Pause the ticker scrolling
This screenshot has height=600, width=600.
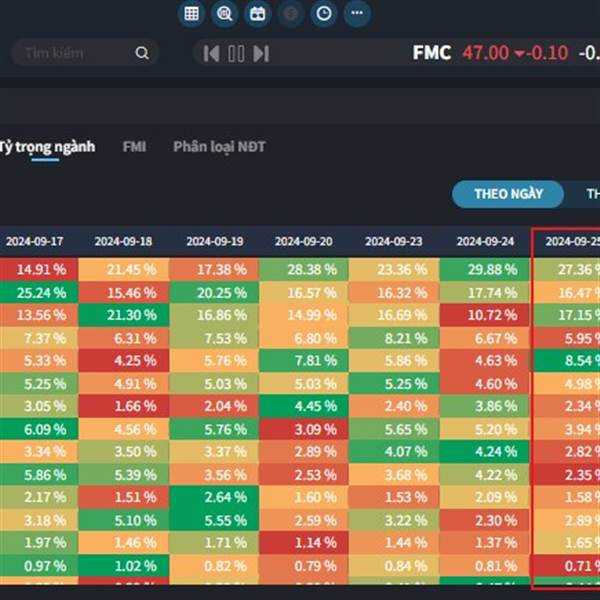(236, 53)
